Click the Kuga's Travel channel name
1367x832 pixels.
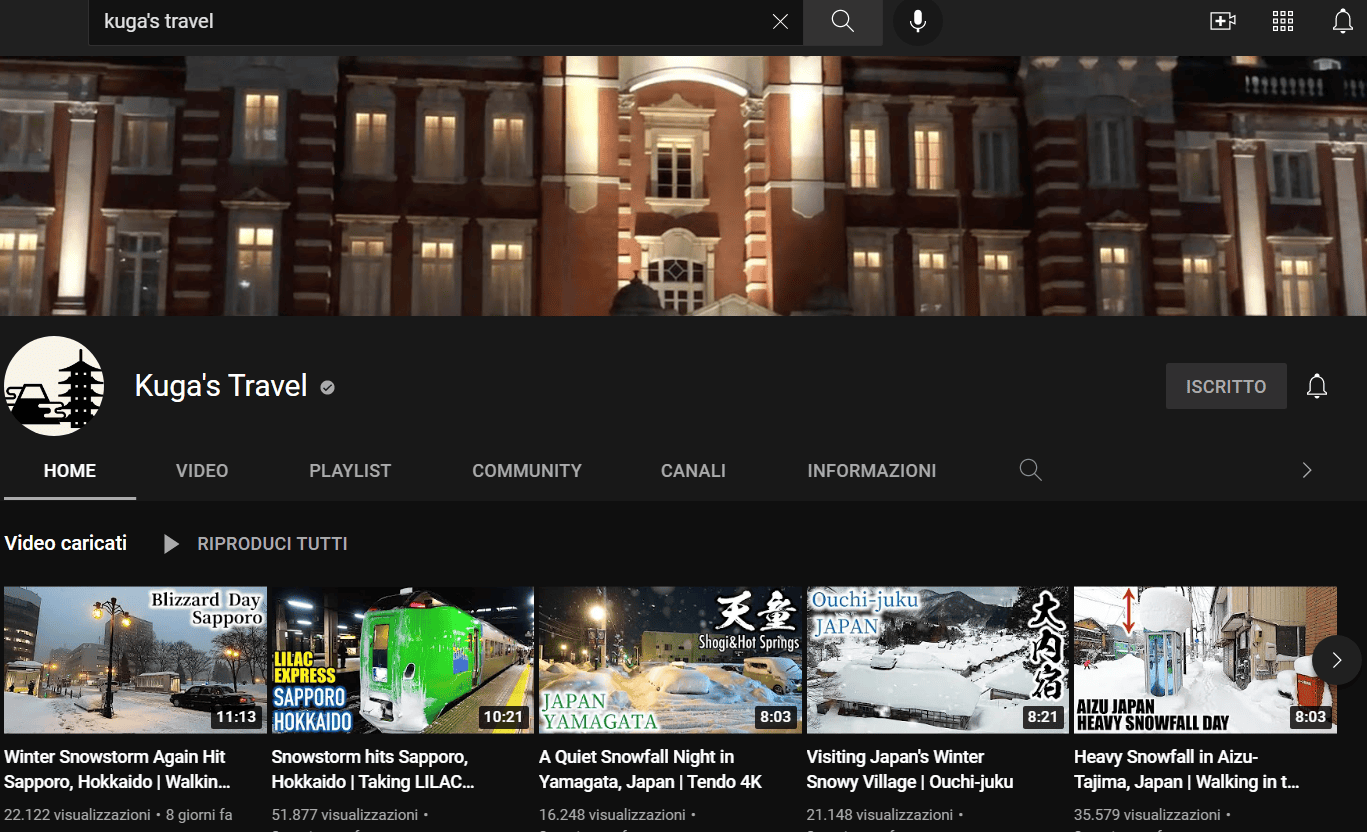[221, 386]
